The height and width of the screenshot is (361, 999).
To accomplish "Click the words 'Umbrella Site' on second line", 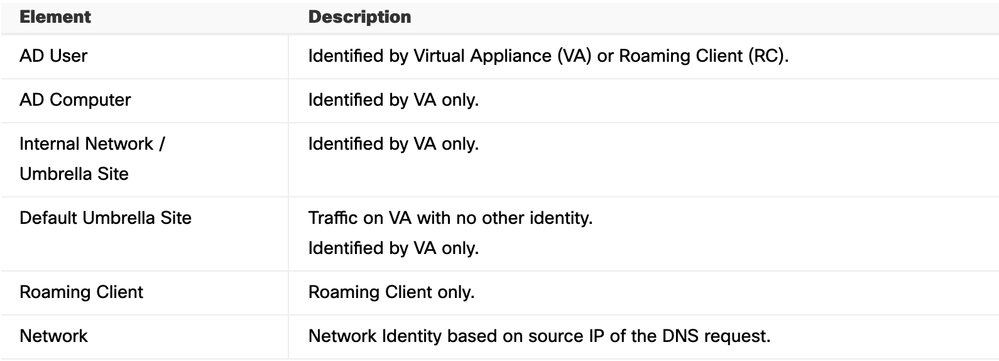I will [x=74, y=174].
